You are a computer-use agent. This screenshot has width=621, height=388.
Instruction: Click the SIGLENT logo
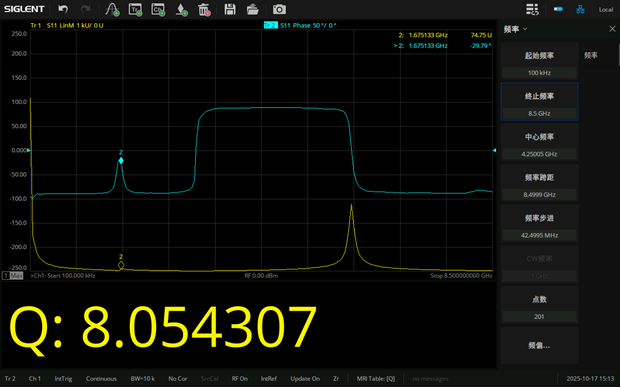coord(24,9)
